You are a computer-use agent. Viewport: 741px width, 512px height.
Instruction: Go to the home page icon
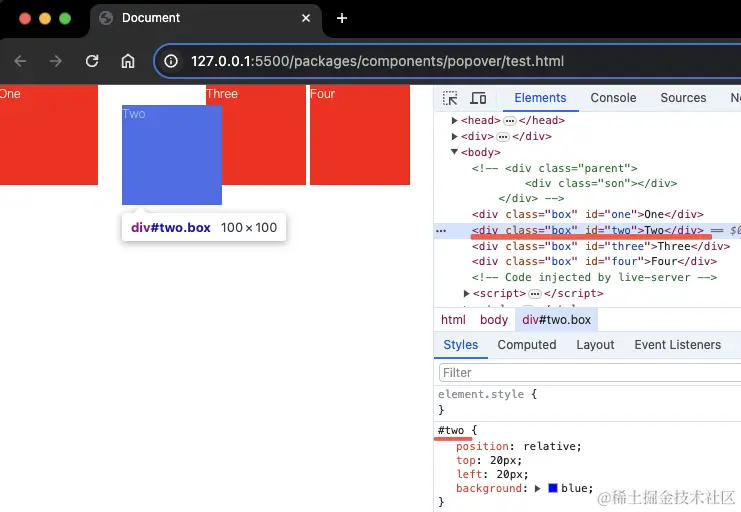point(128,61)
